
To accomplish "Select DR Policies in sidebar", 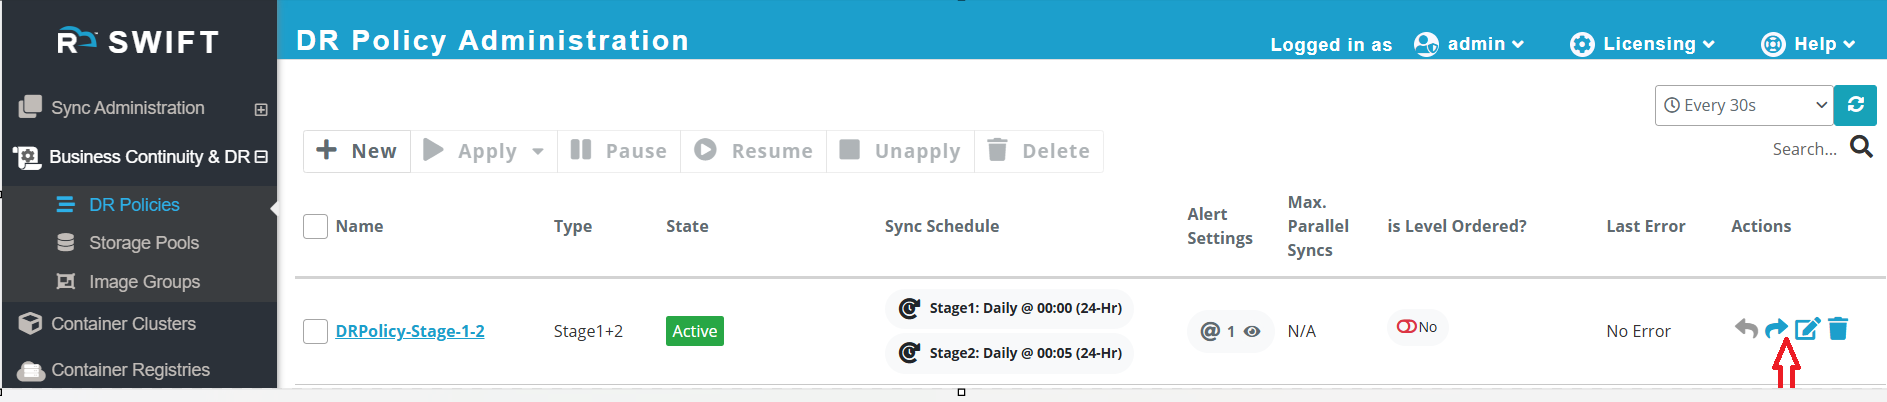I will click(134, 205).
